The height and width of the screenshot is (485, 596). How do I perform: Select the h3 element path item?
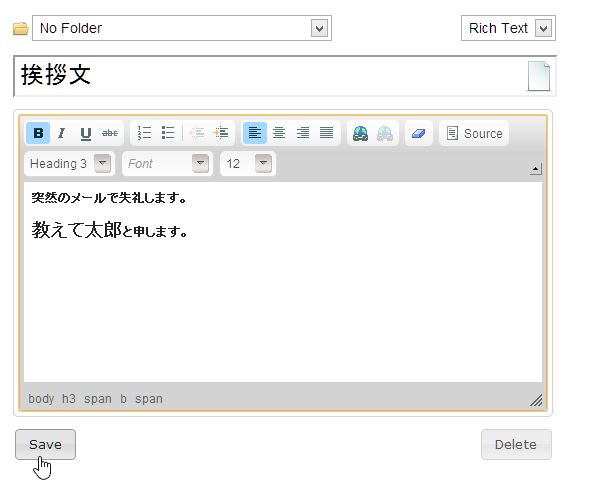tap(68, 399)
